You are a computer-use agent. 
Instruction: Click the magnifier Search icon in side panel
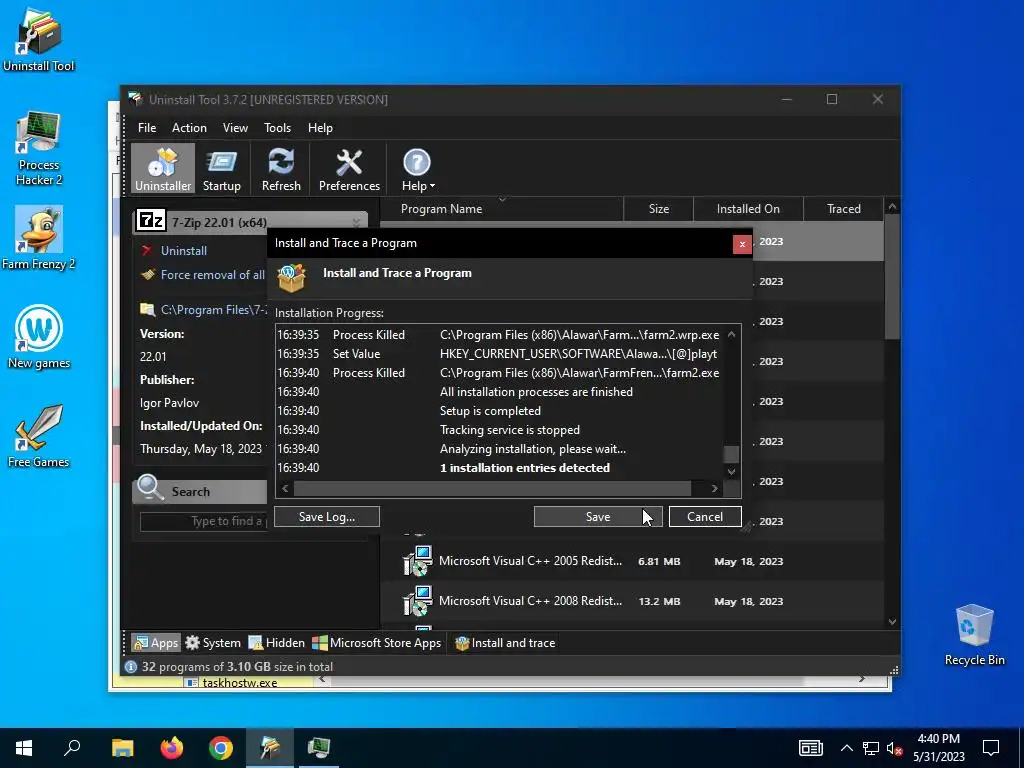(150, 488)
